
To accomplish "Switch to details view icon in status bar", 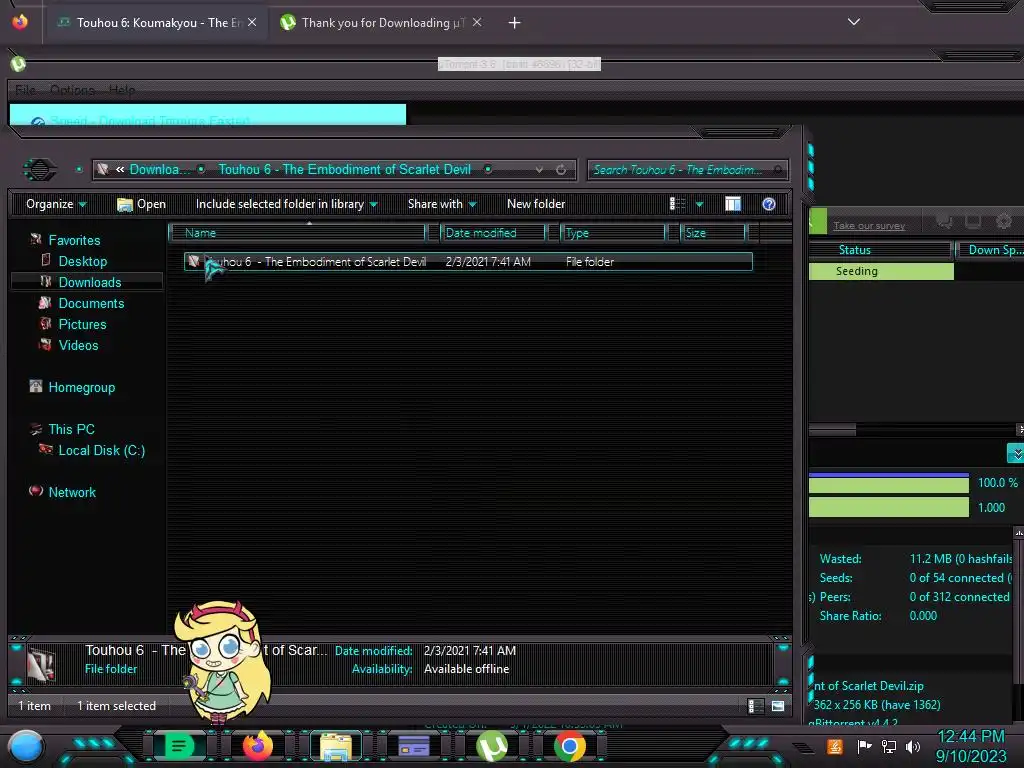I will [755, 706].
